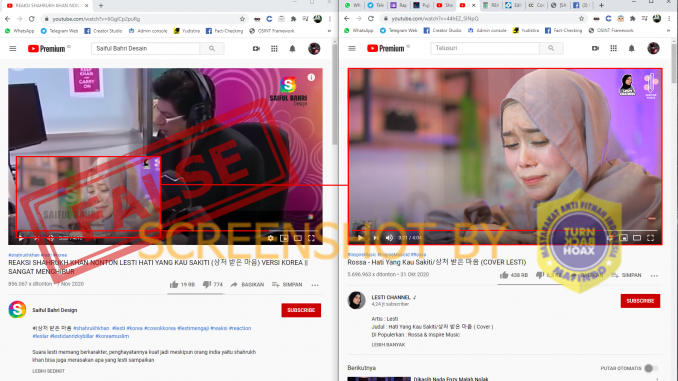
Task: Click search field containing Saiful Bahri Desain
Action: point(145,48)
